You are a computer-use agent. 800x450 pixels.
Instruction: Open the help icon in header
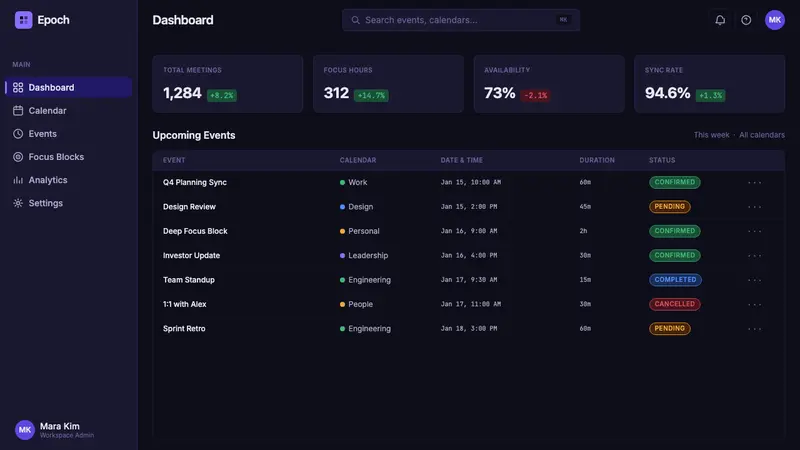(746, 20)
